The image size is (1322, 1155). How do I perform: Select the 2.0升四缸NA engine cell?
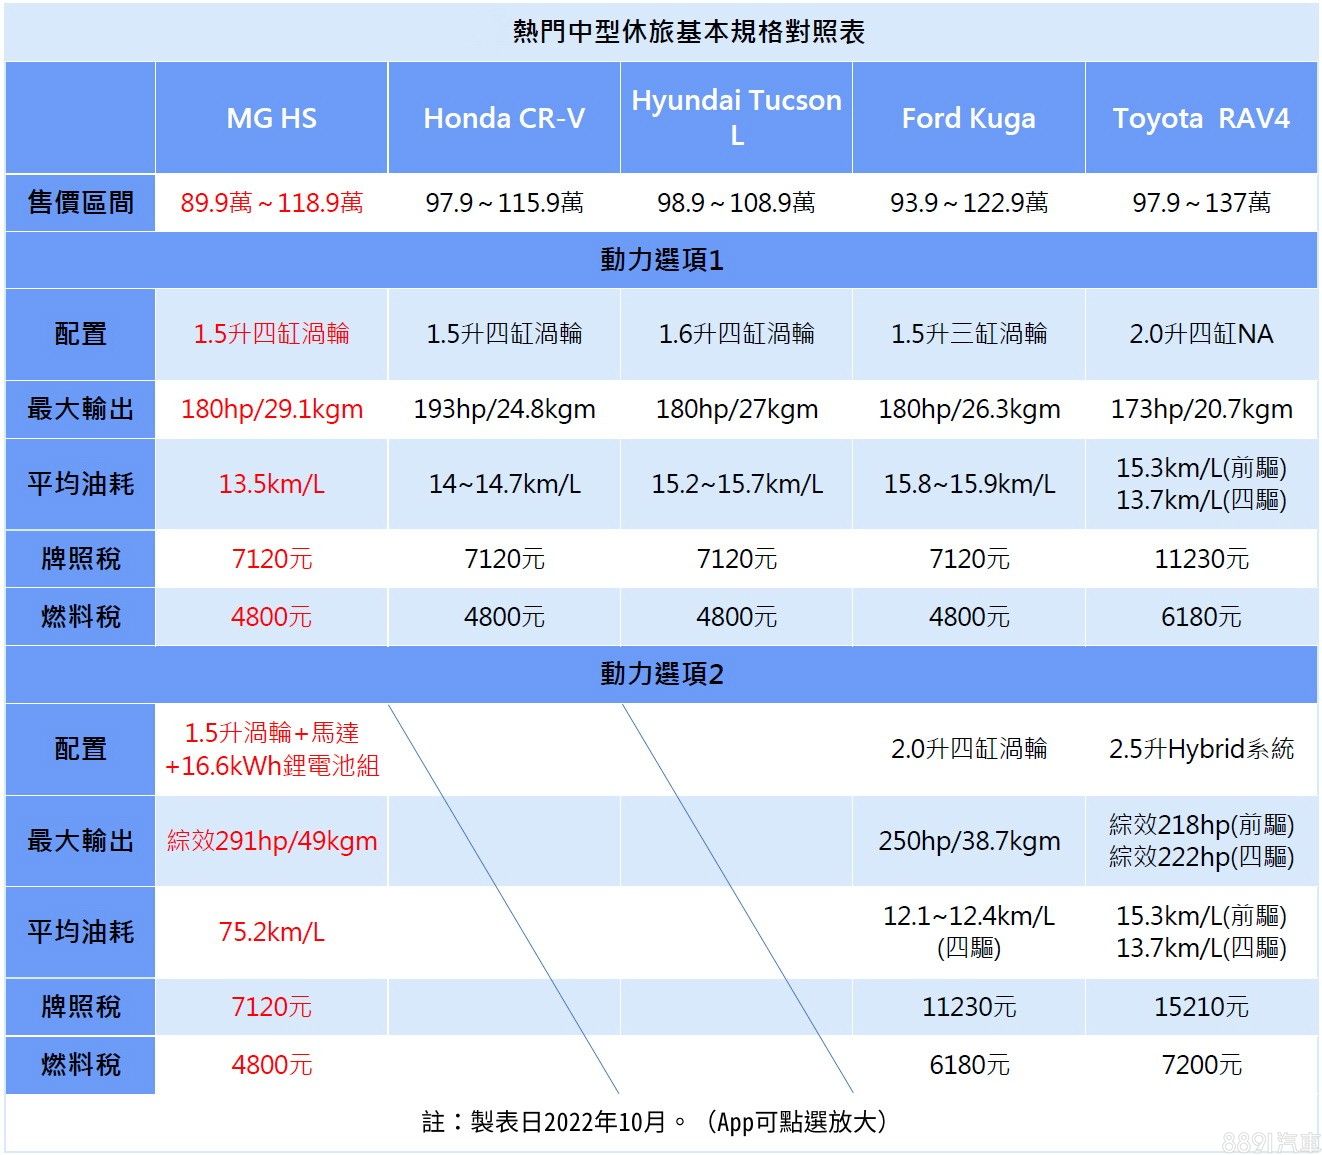pyautogui.click(x=1201, y=334)
